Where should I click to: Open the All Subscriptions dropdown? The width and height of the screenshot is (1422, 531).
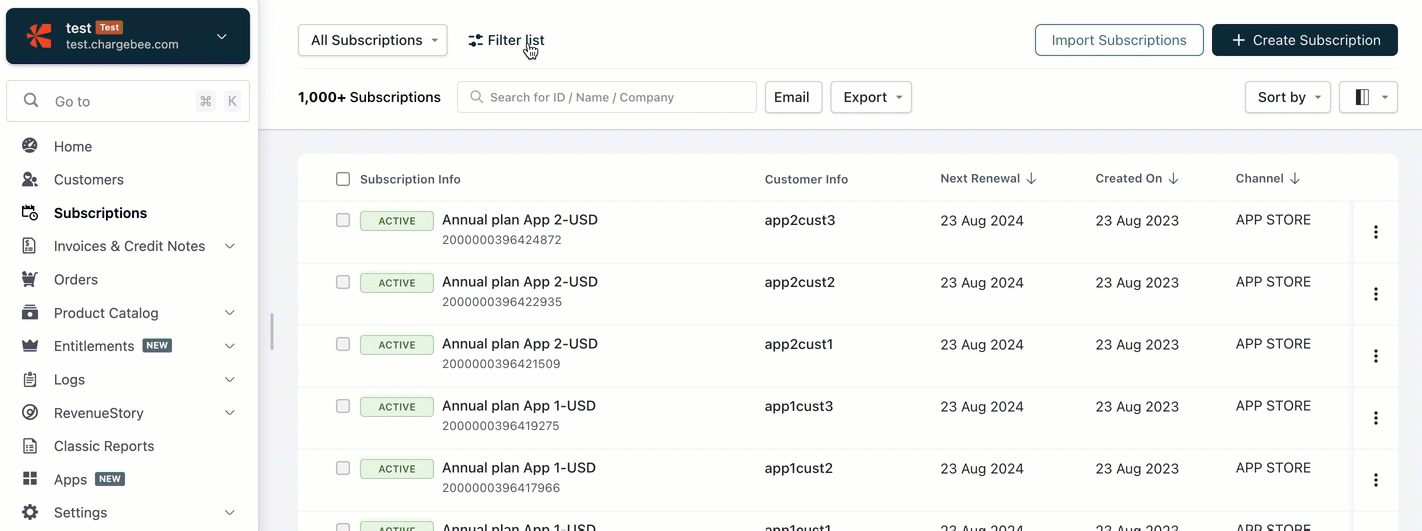373,40
